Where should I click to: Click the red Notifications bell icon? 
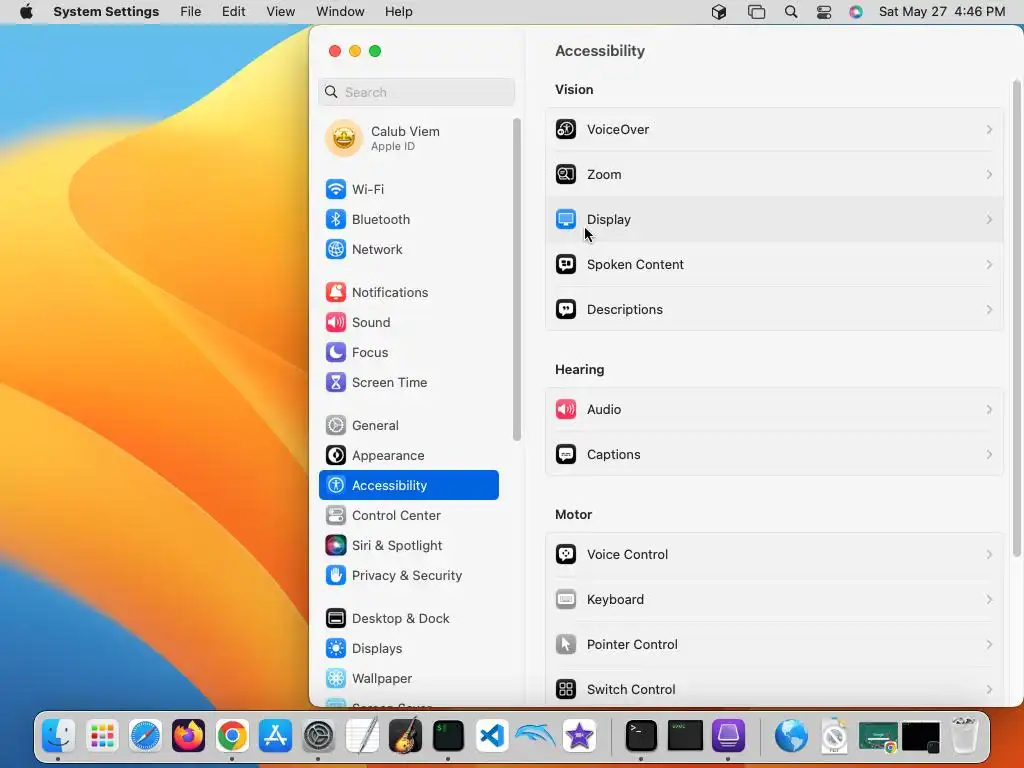(336, 293)
